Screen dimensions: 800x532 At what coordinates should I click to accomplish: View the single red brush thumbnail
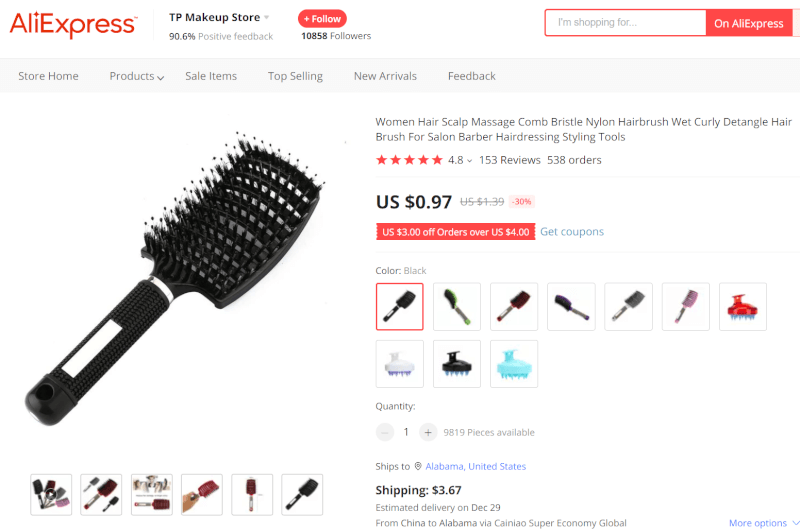pos(252,494)
